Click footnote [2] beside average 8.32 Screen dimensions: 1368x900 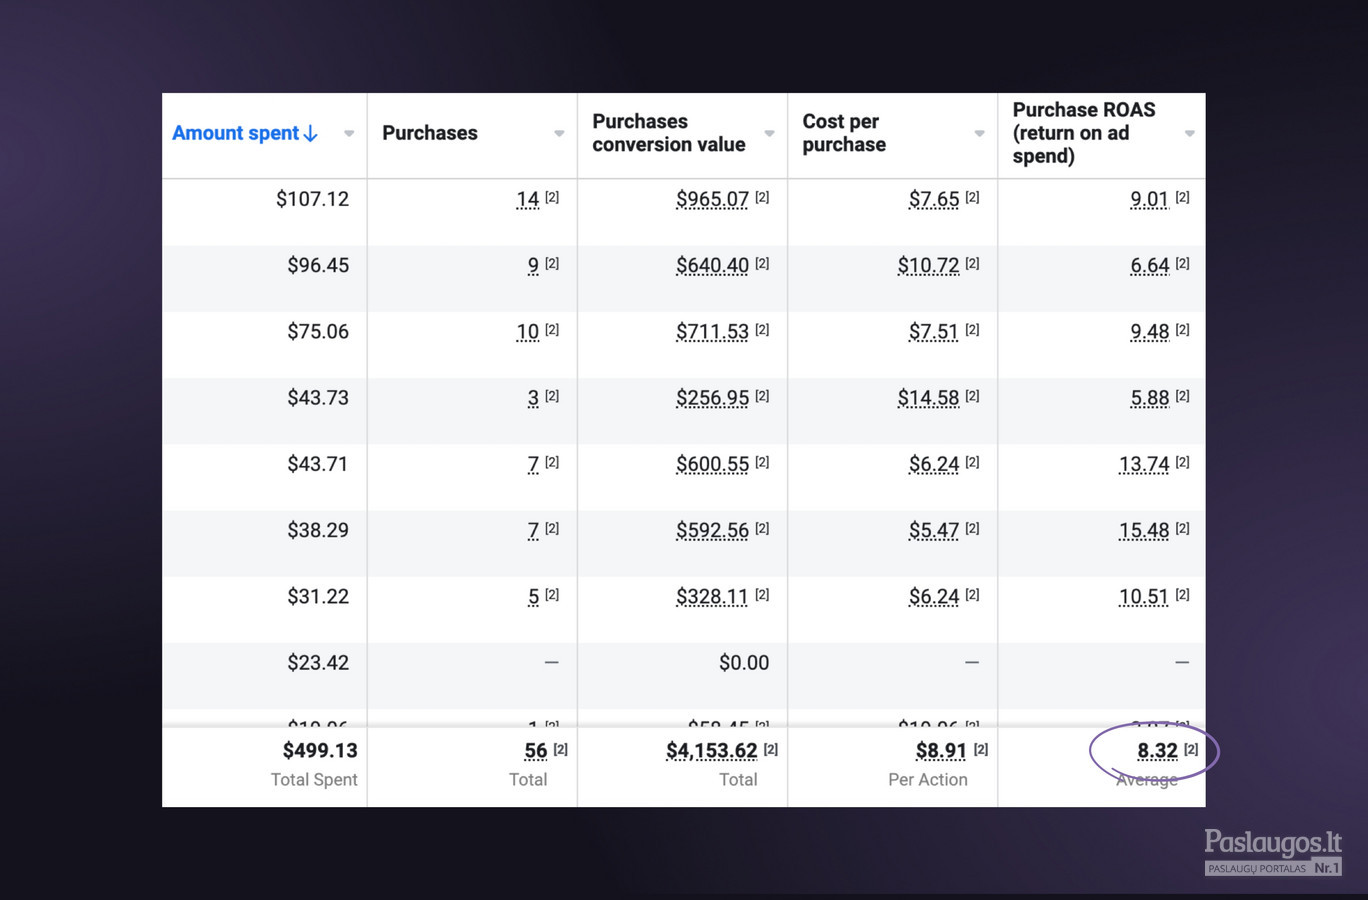[1191, 749]
